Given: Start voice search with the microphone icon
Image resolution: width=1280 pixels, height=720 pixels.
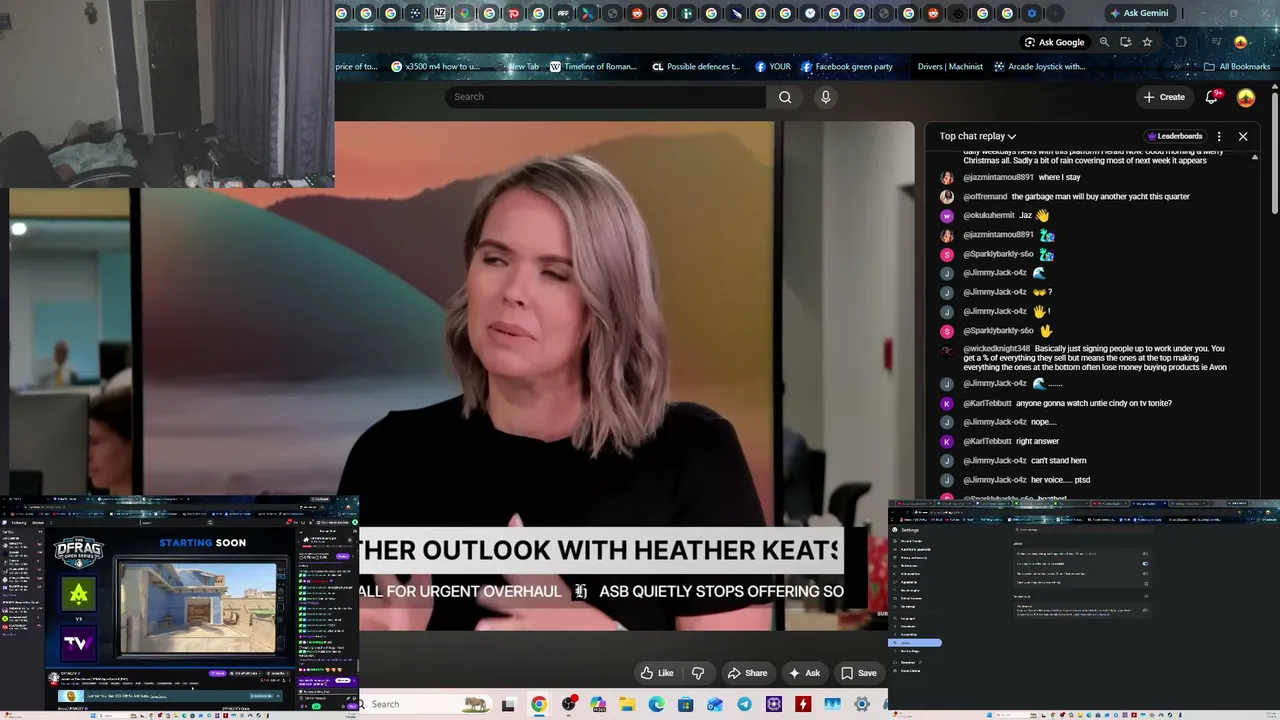Looking at the screenshot, I should click(x=825, y=97).
